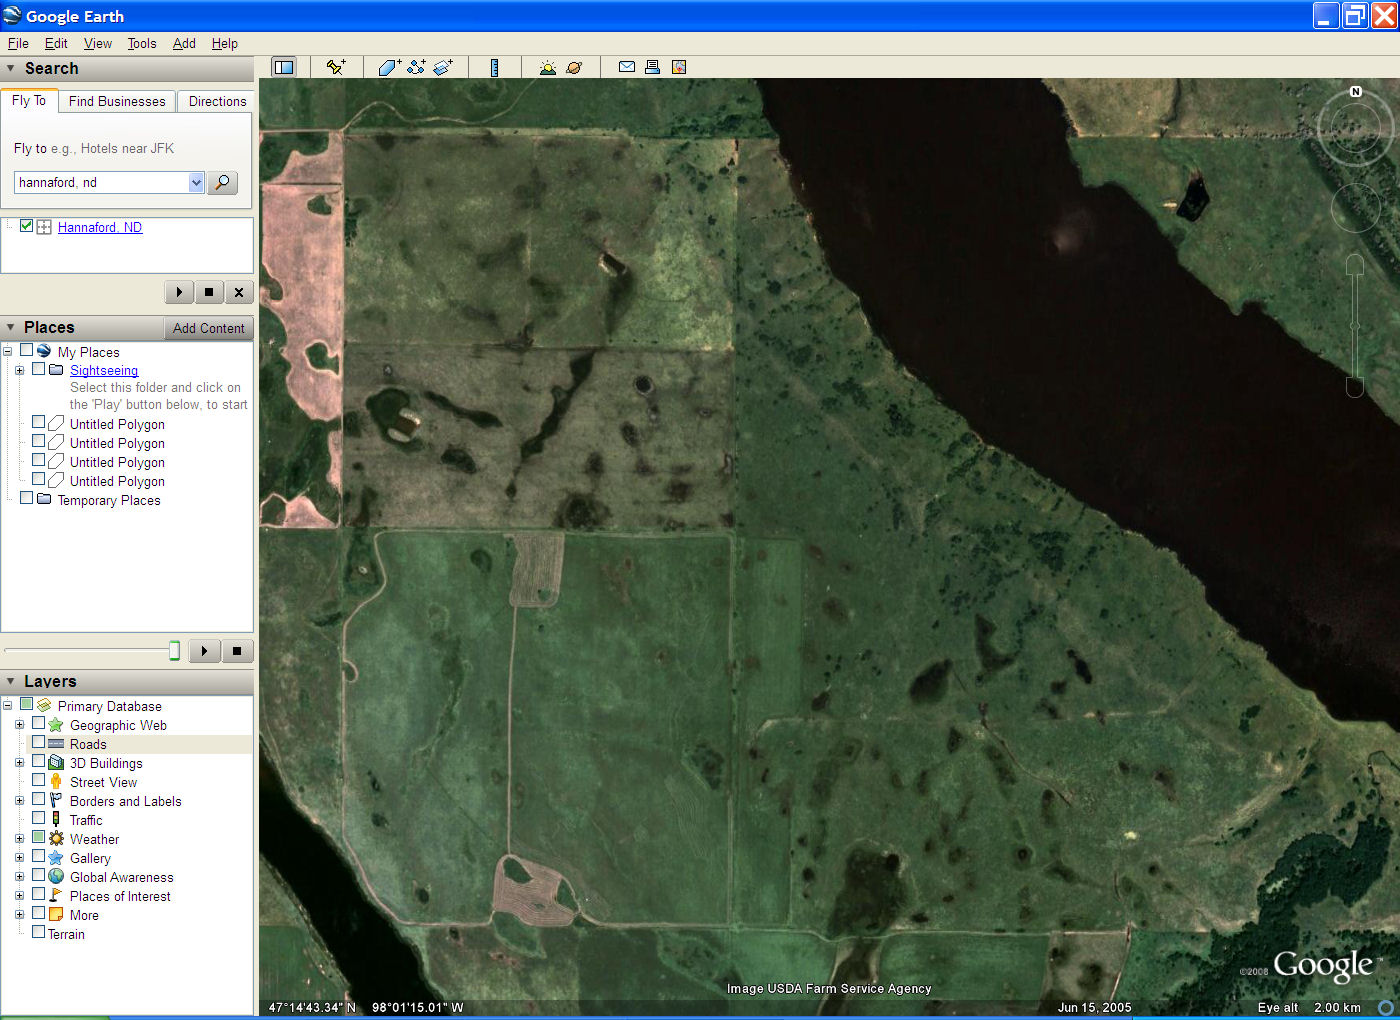Enable the Street View layer checkbox
Screen dimensions: 1400x1020
pyautogui.click(x=38, y=780)
